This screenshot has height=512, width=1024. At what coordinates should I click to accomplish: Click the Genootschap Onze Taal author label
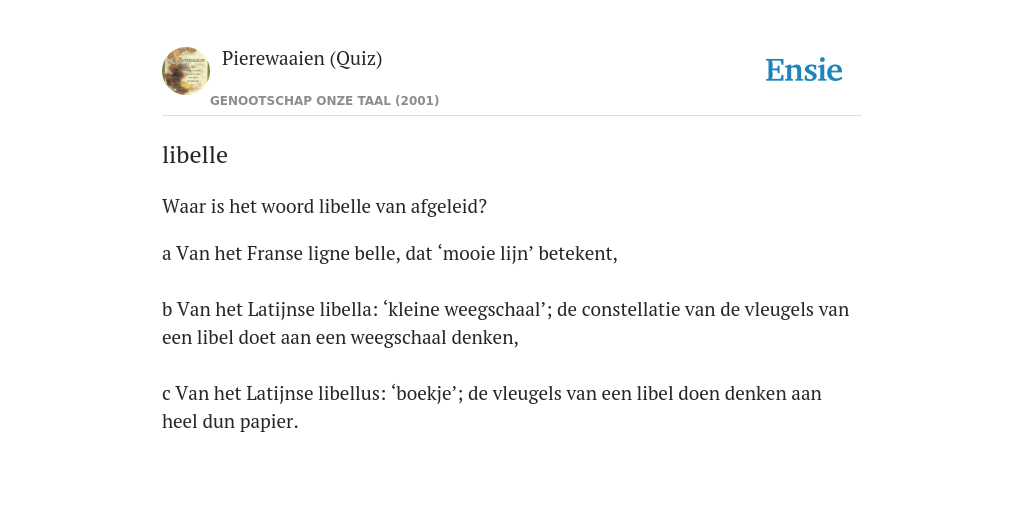(x=325, y=101)
